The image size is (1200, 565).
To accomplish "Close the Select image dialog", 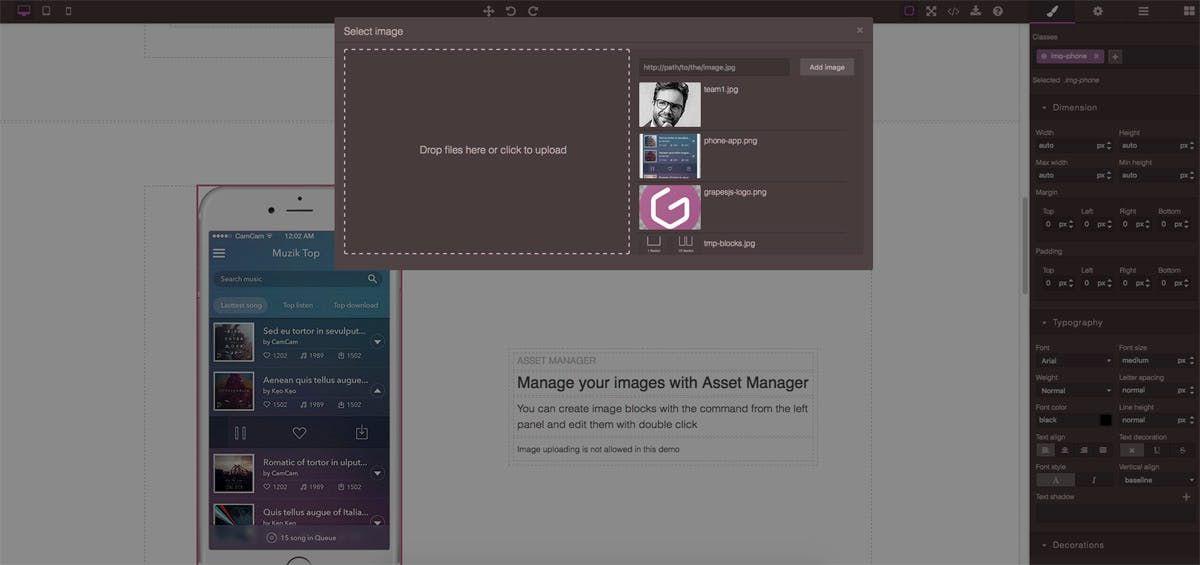I will [x=860, y=30].
